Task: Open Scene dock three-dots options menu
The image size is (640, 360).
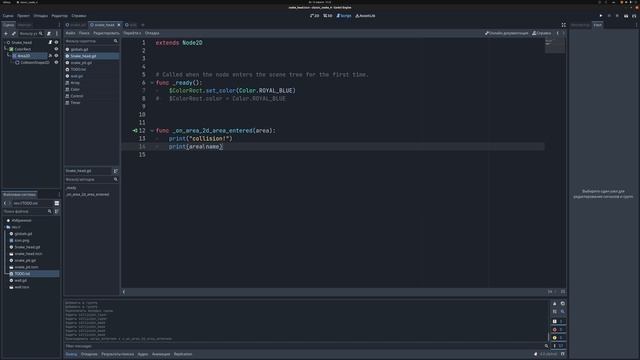Action: click(x=57, y=33)
